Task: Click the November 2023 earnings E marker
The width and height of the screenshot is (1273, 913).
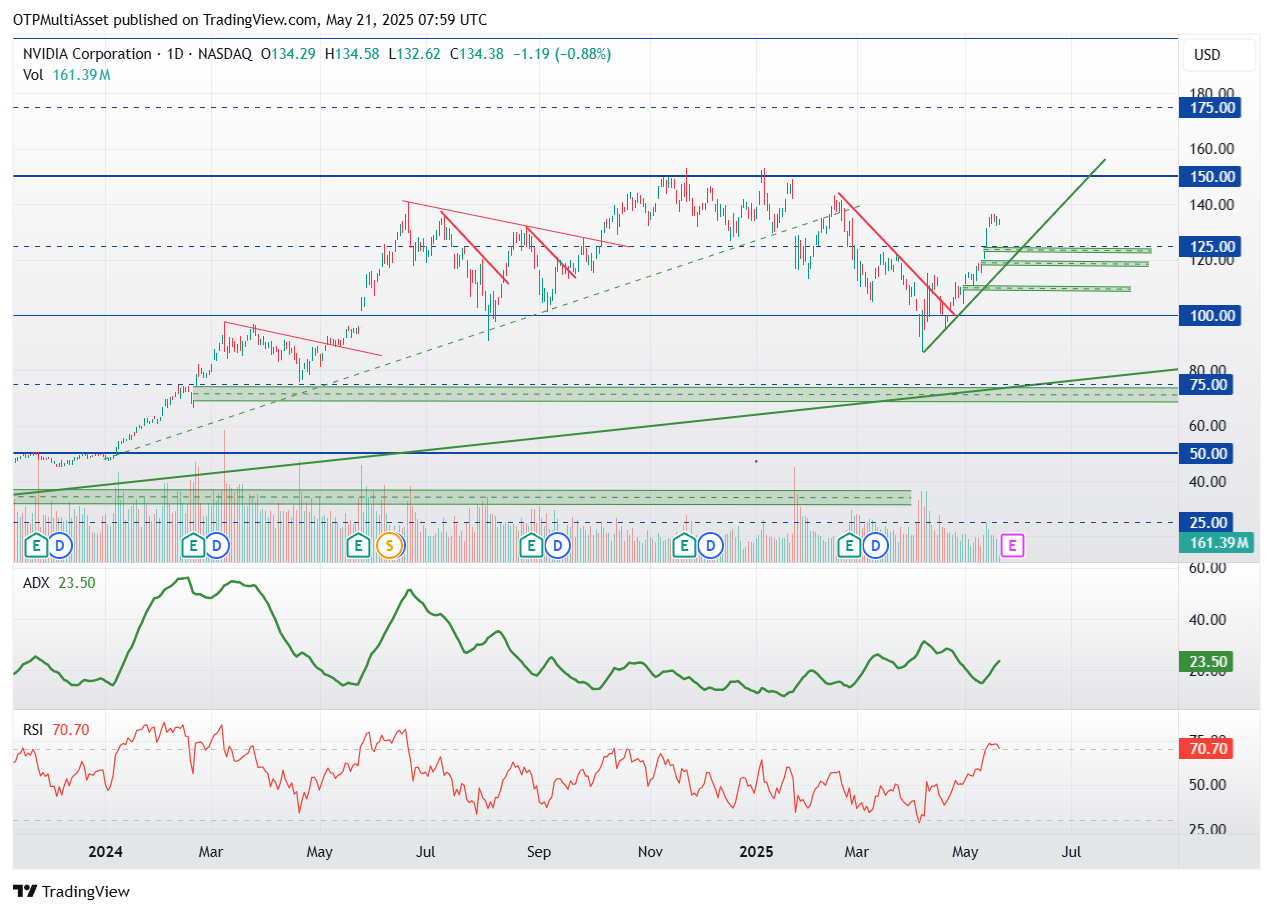Action: coord(36,545)
